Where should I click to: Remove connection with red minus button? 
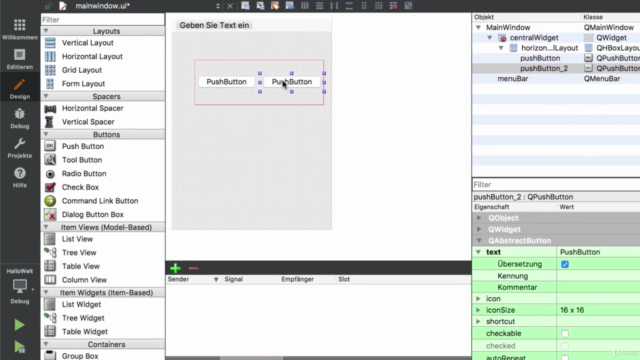(193, 268)
